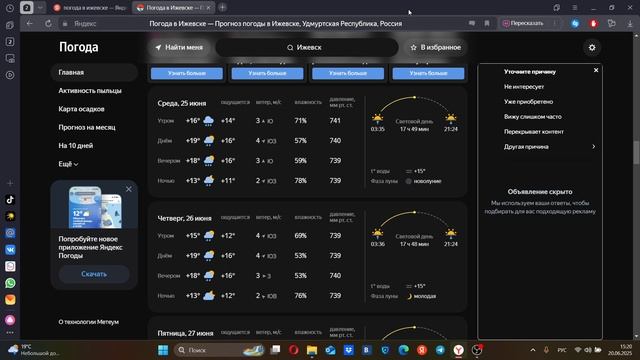
Task: Click the Windows taskbar search box
Action: [x=219, y=350]
